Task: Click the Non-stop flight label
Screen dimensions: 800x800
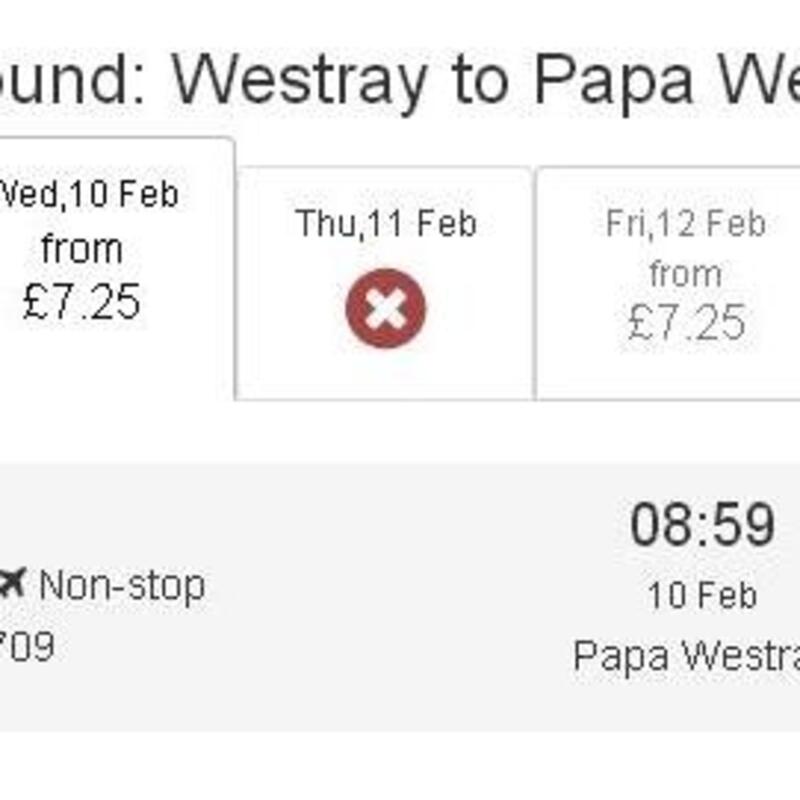Action: click(122, 586)
